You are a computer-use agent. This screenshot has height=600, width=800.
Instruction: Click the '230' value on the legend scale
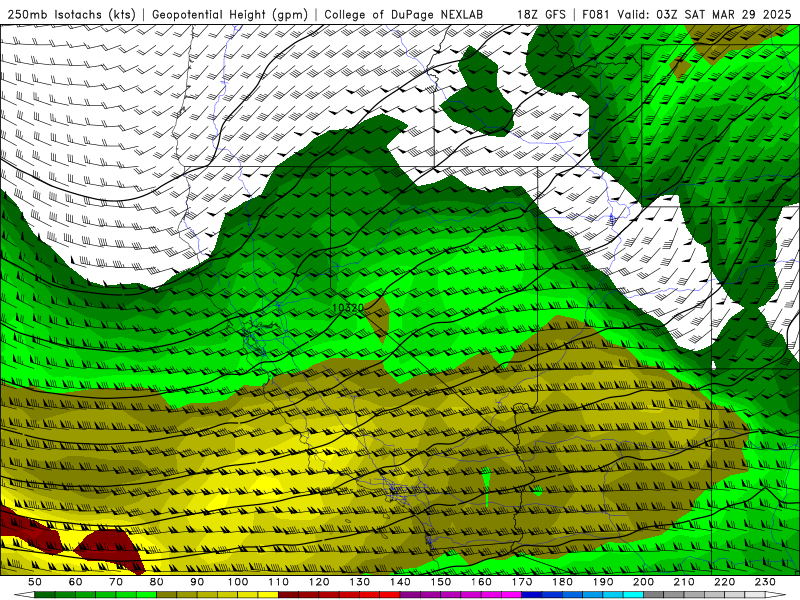(765, 582)
